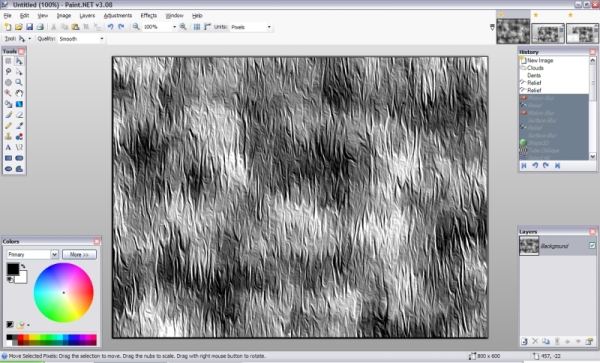
Task: Select the Magic Wand tool
Action: tap(8, 93)
